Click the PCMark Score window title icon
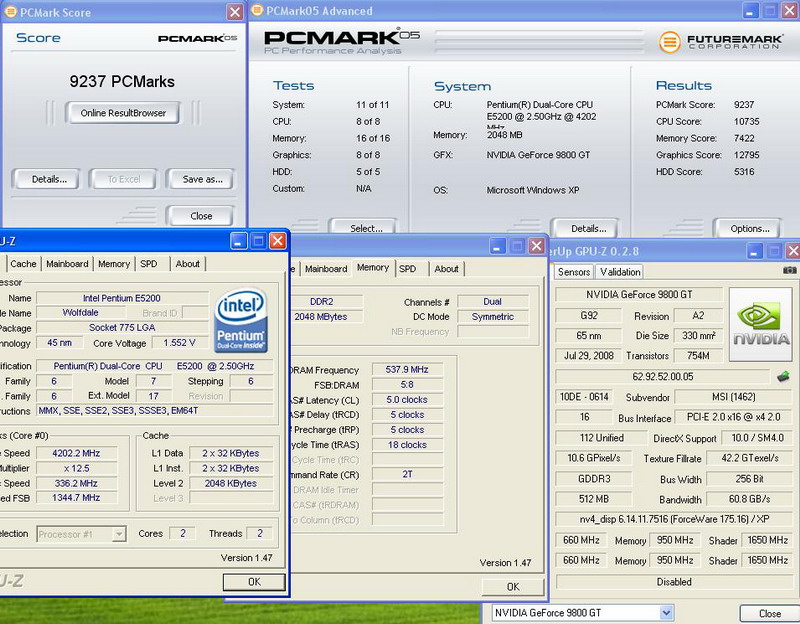800x624 pixels. point(10,12)
